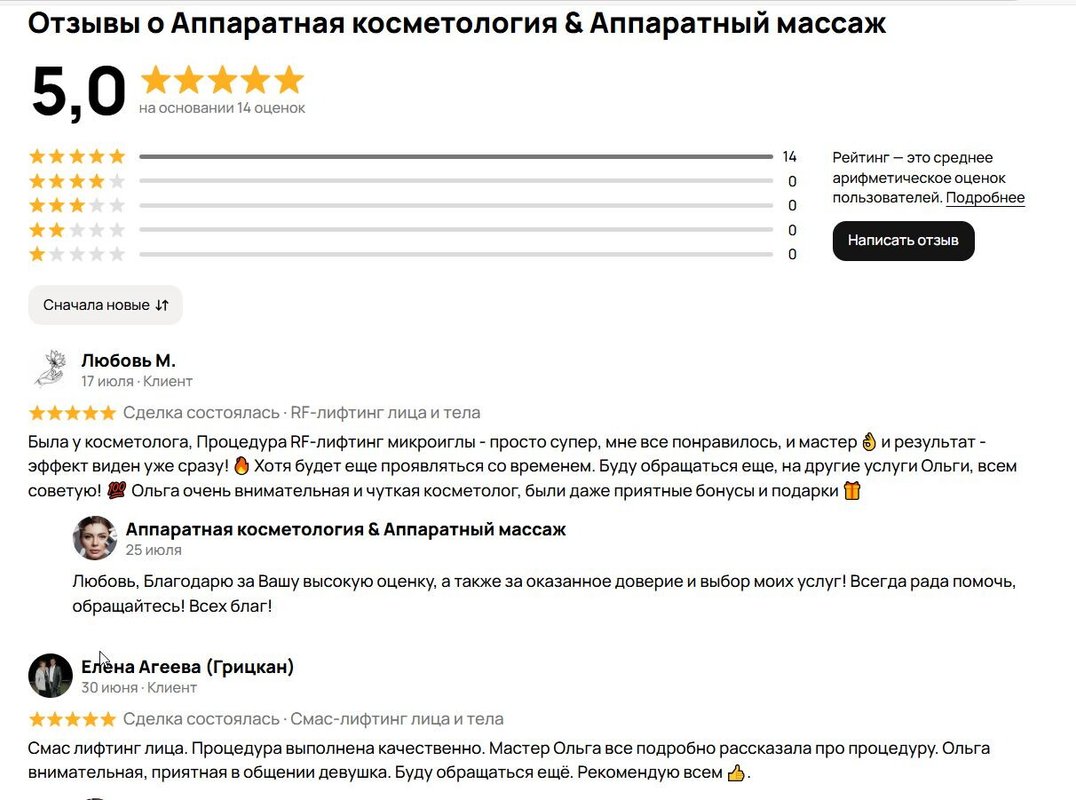
Task: Click the large overall rating stars
Action: point(222,80)
